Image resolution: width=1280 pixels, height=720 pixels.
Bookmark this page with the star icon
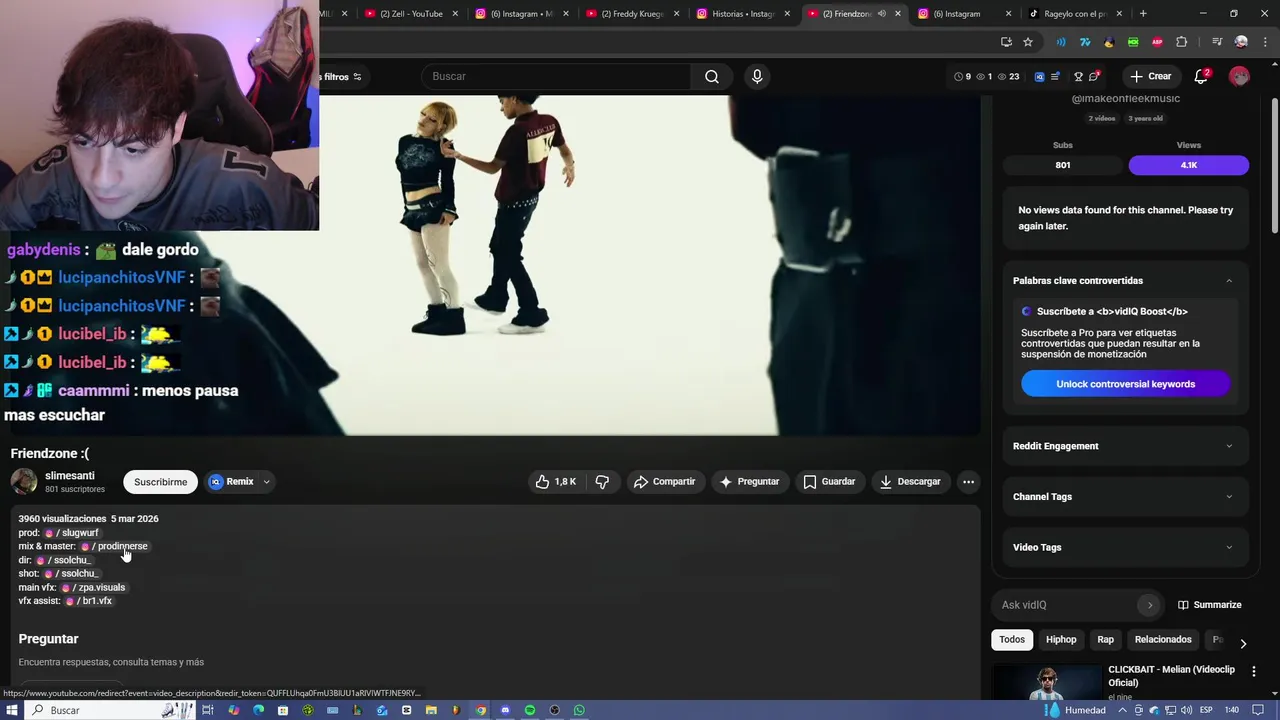click(1028, 42)
